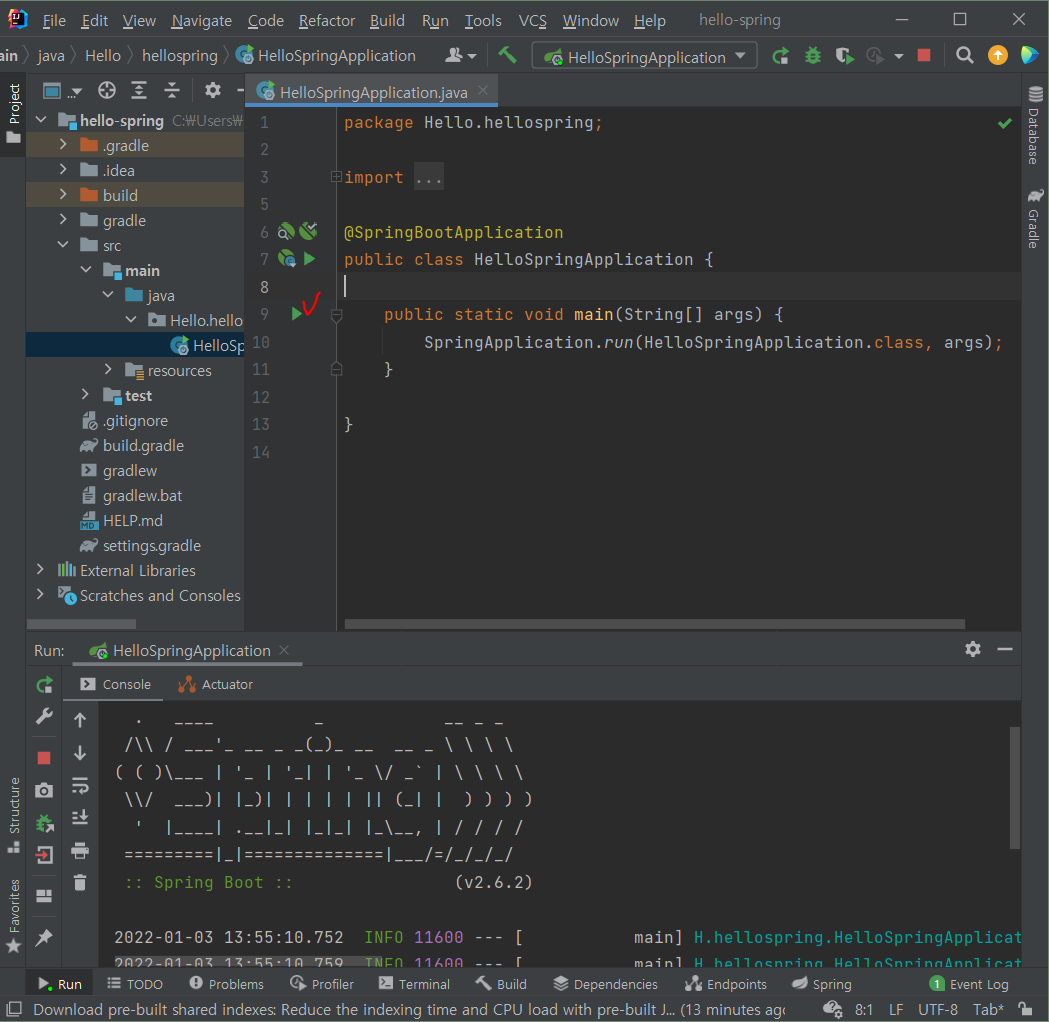The width and height of the screenshot is (1049, 1022).
Task: Open the Database side panel
Action: [1034, 126]
